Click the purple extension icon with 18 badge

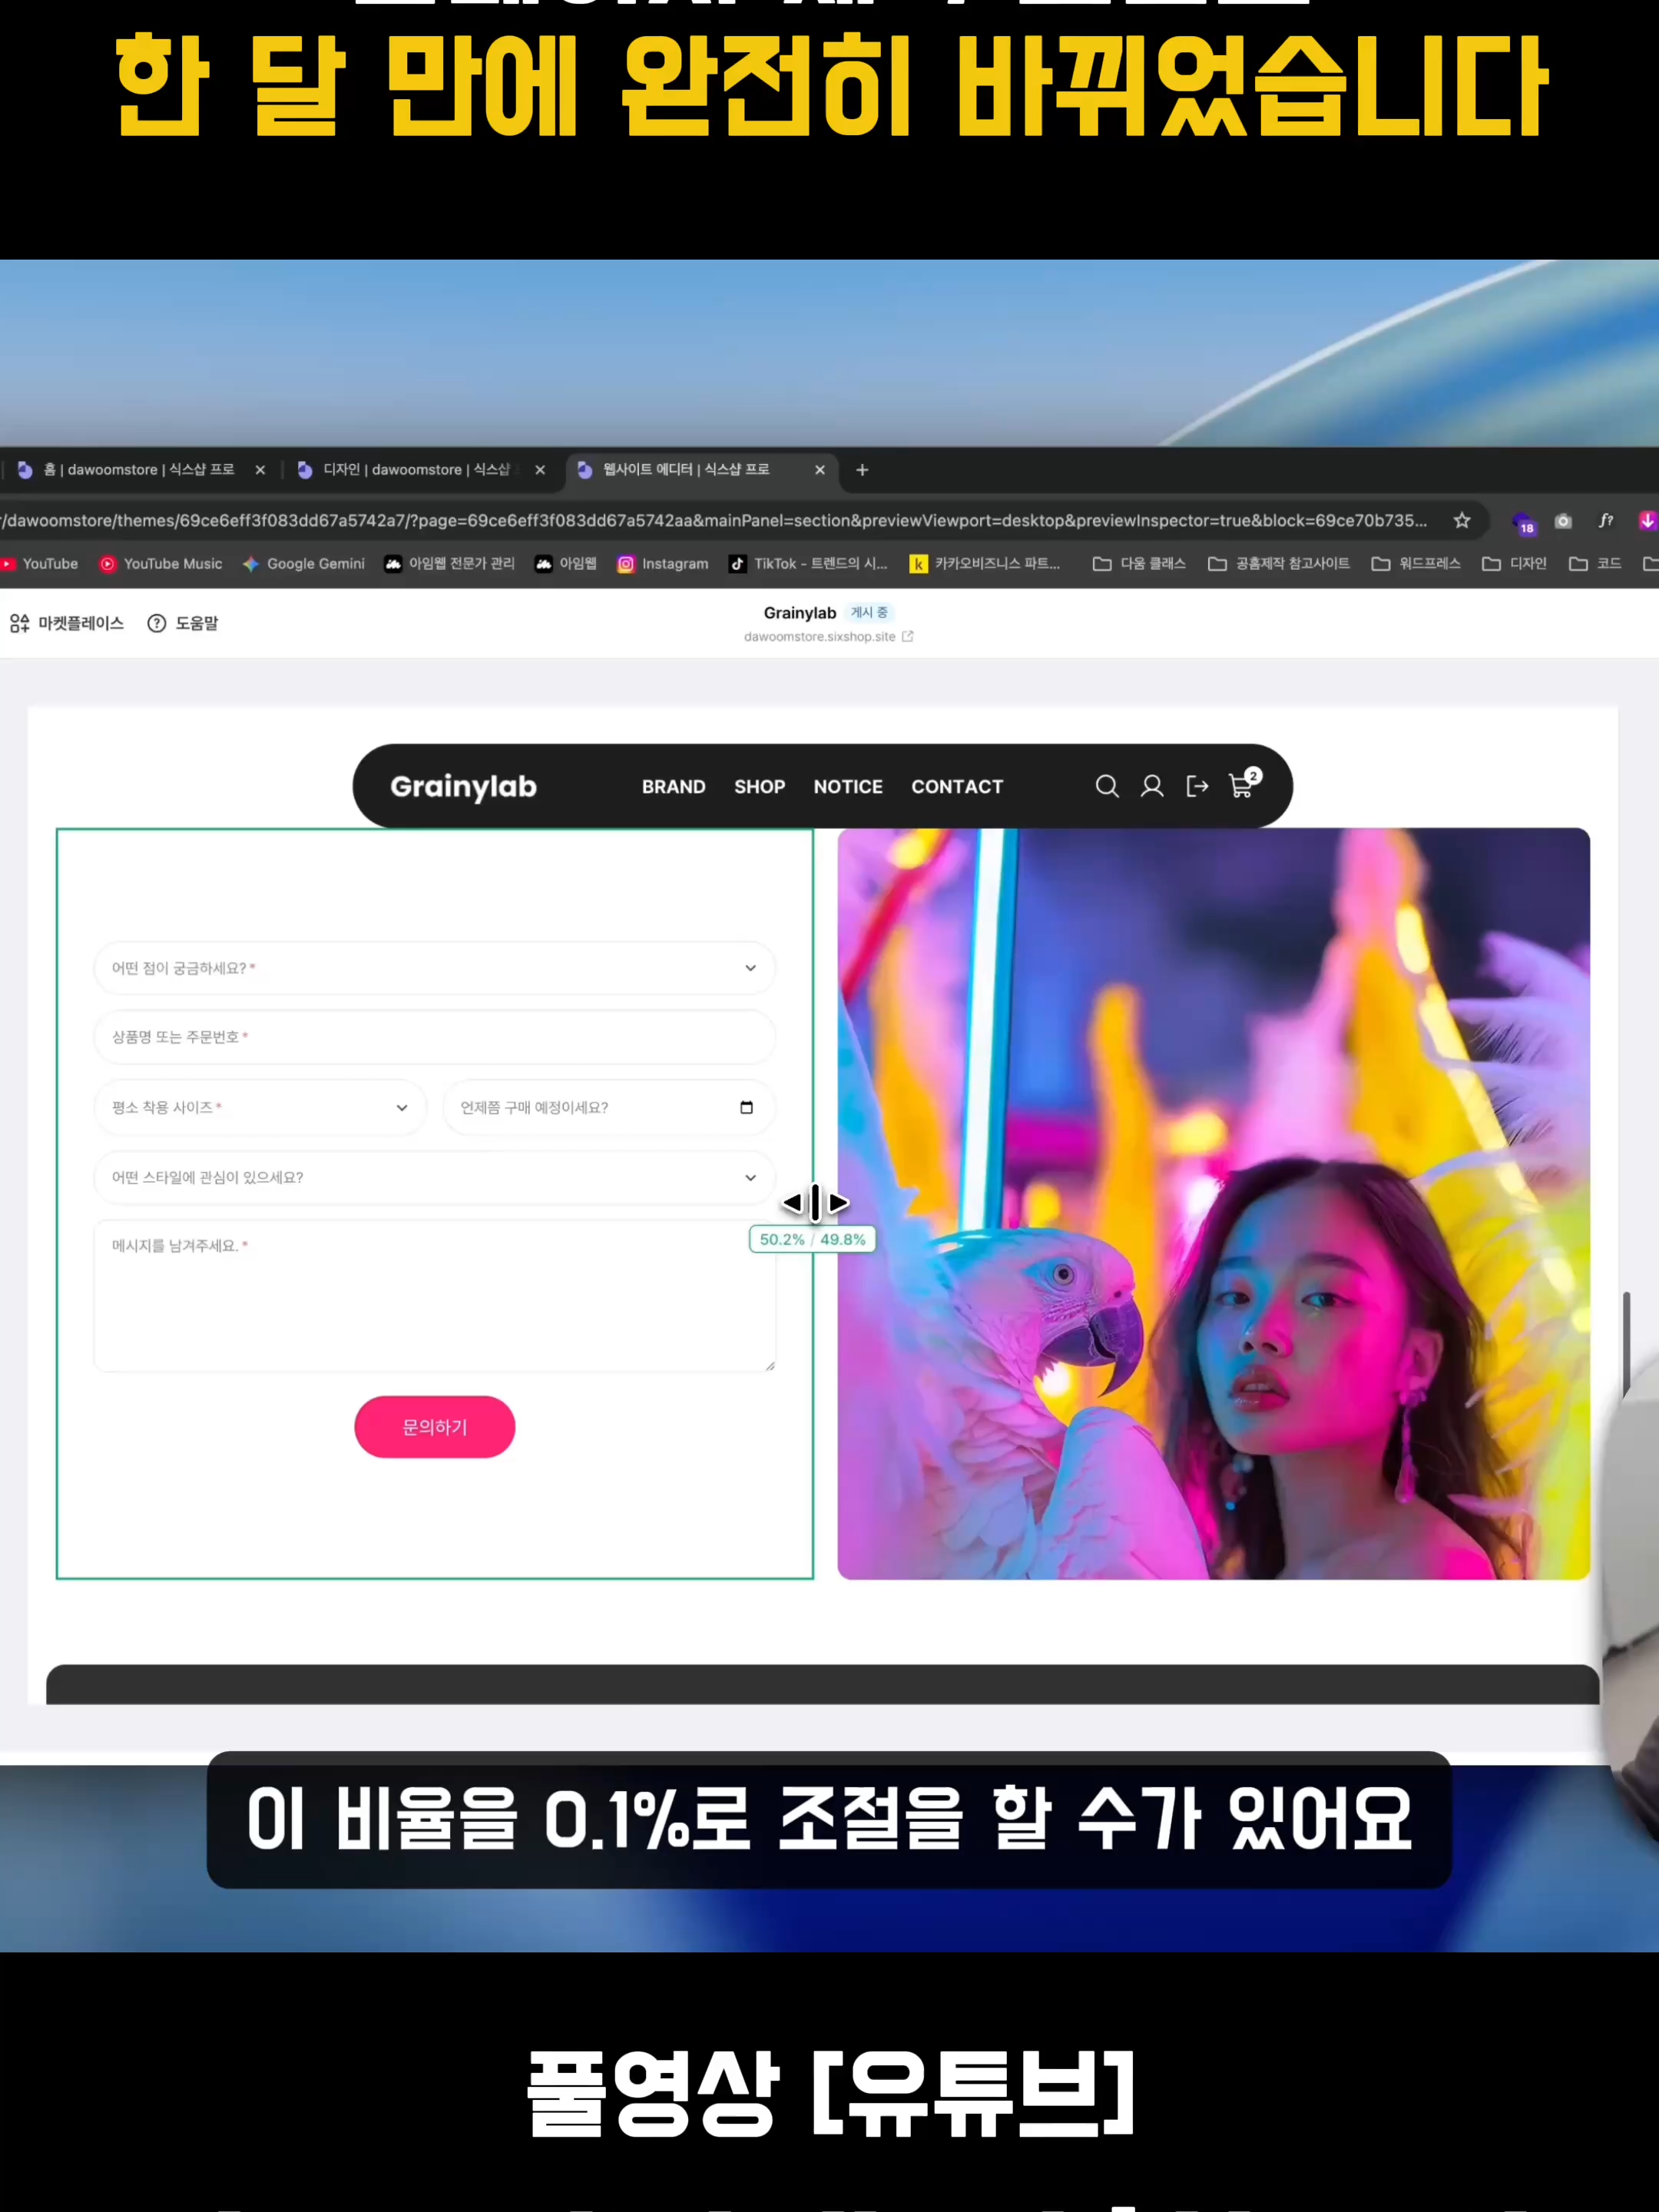(1524, 523)
